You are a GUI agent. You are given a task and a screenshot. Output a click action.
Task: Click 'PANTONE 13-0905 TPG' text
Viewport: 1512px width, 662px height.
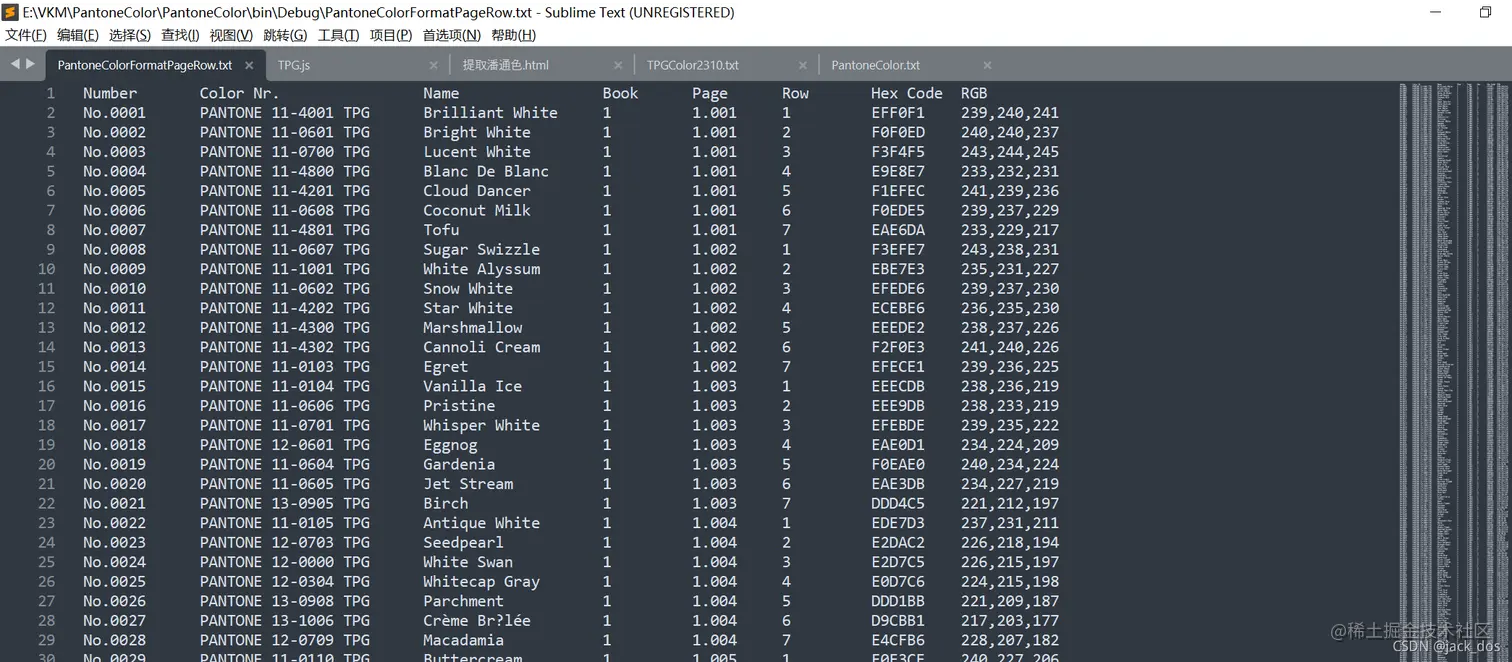(285, 503)
